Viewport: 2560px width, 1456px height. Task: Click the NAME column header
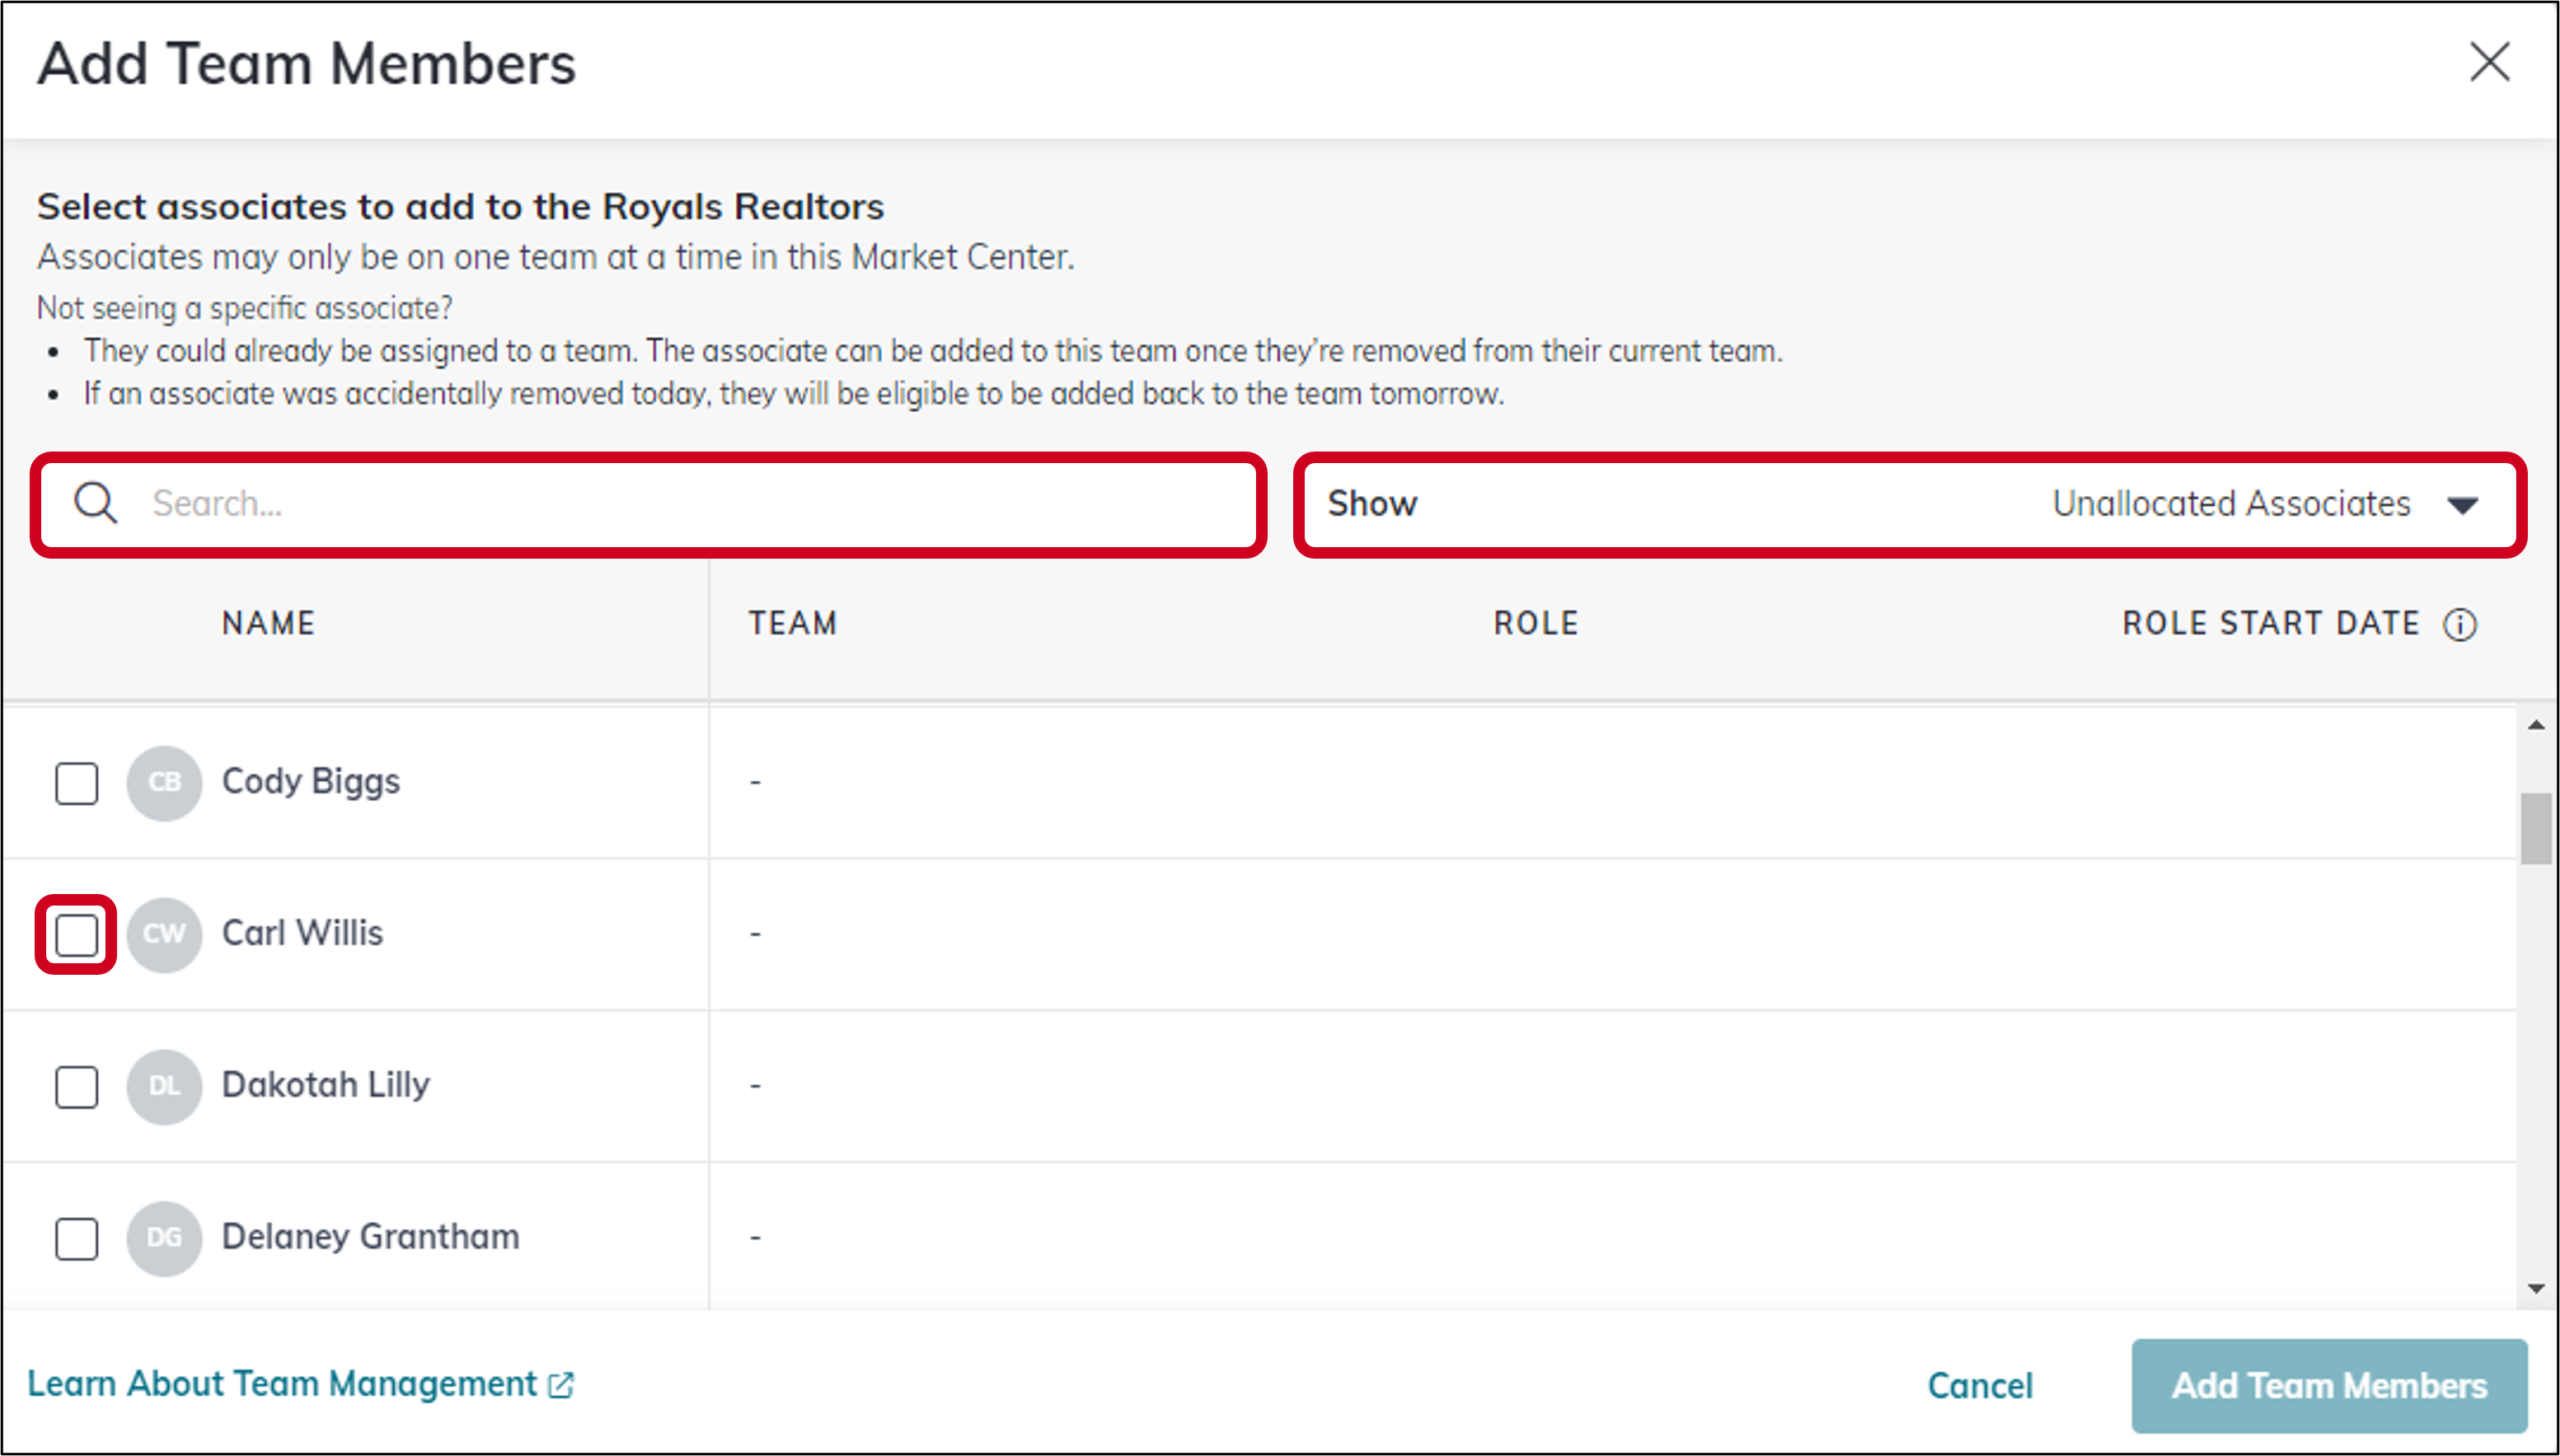pyautogui.click(x=268, y=622)
